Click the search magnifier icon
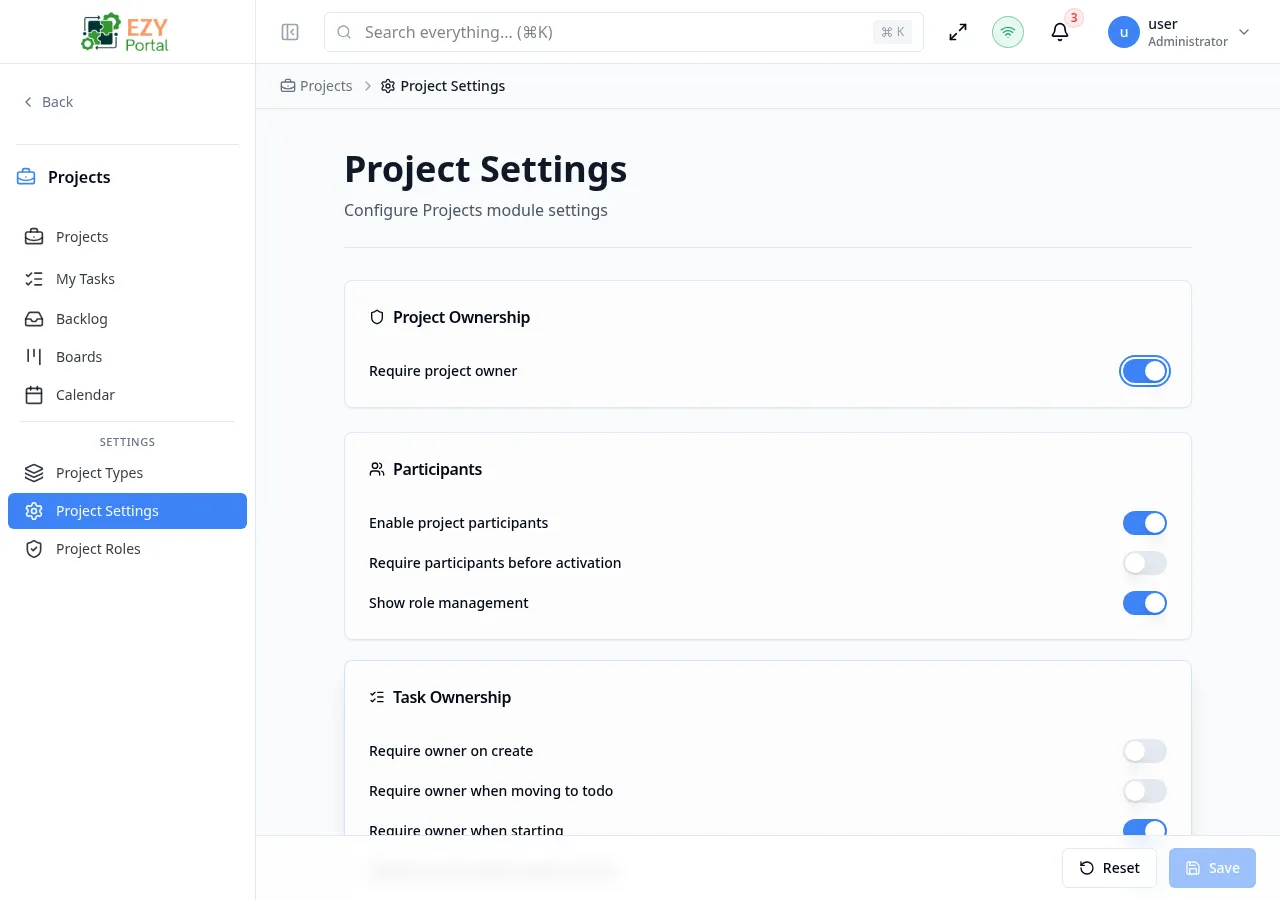Screen dimensions: 1280x900 (344, 32)
